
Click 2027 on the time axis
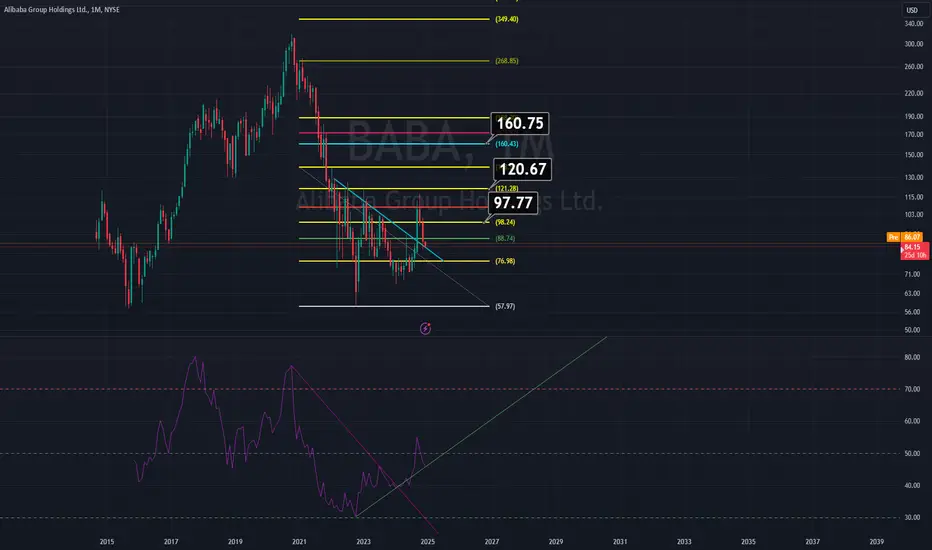point(492,542)
